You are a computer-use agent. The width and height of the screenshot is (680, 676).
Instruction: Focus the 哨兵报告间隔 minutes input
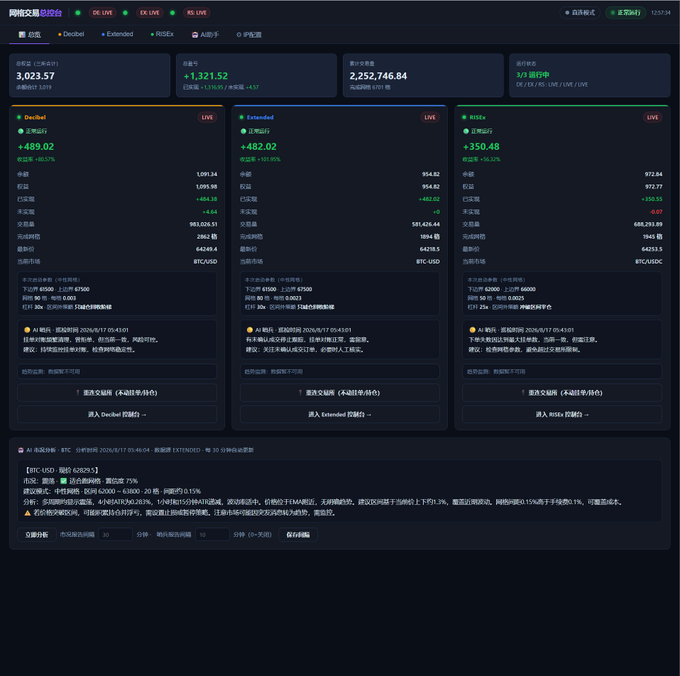(212, 535)
